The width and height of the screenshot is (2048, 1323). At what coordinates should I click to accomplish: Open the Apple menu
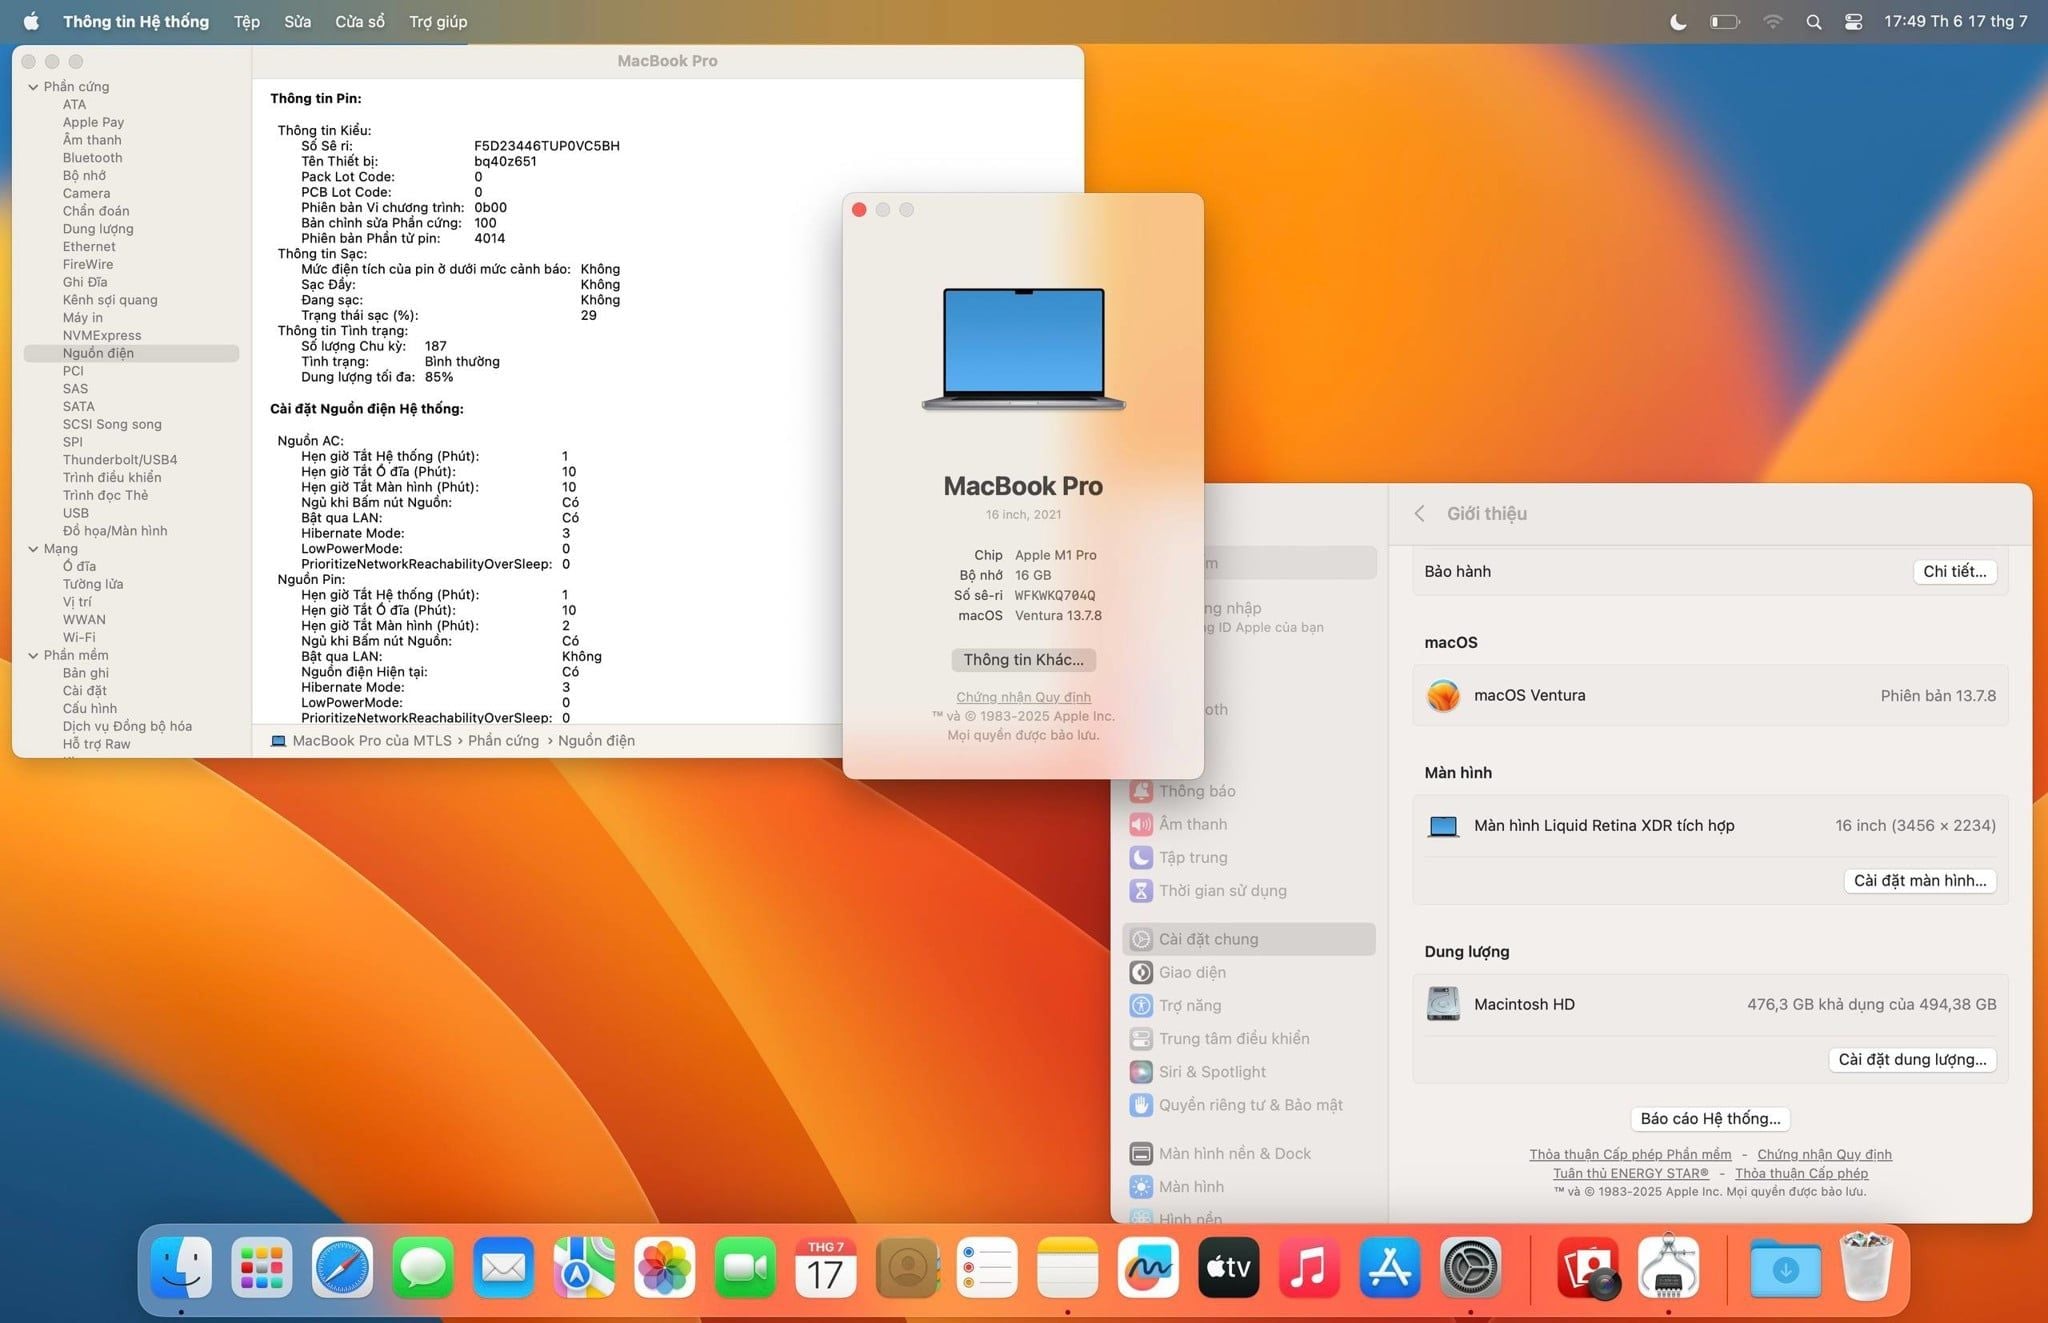31,21
